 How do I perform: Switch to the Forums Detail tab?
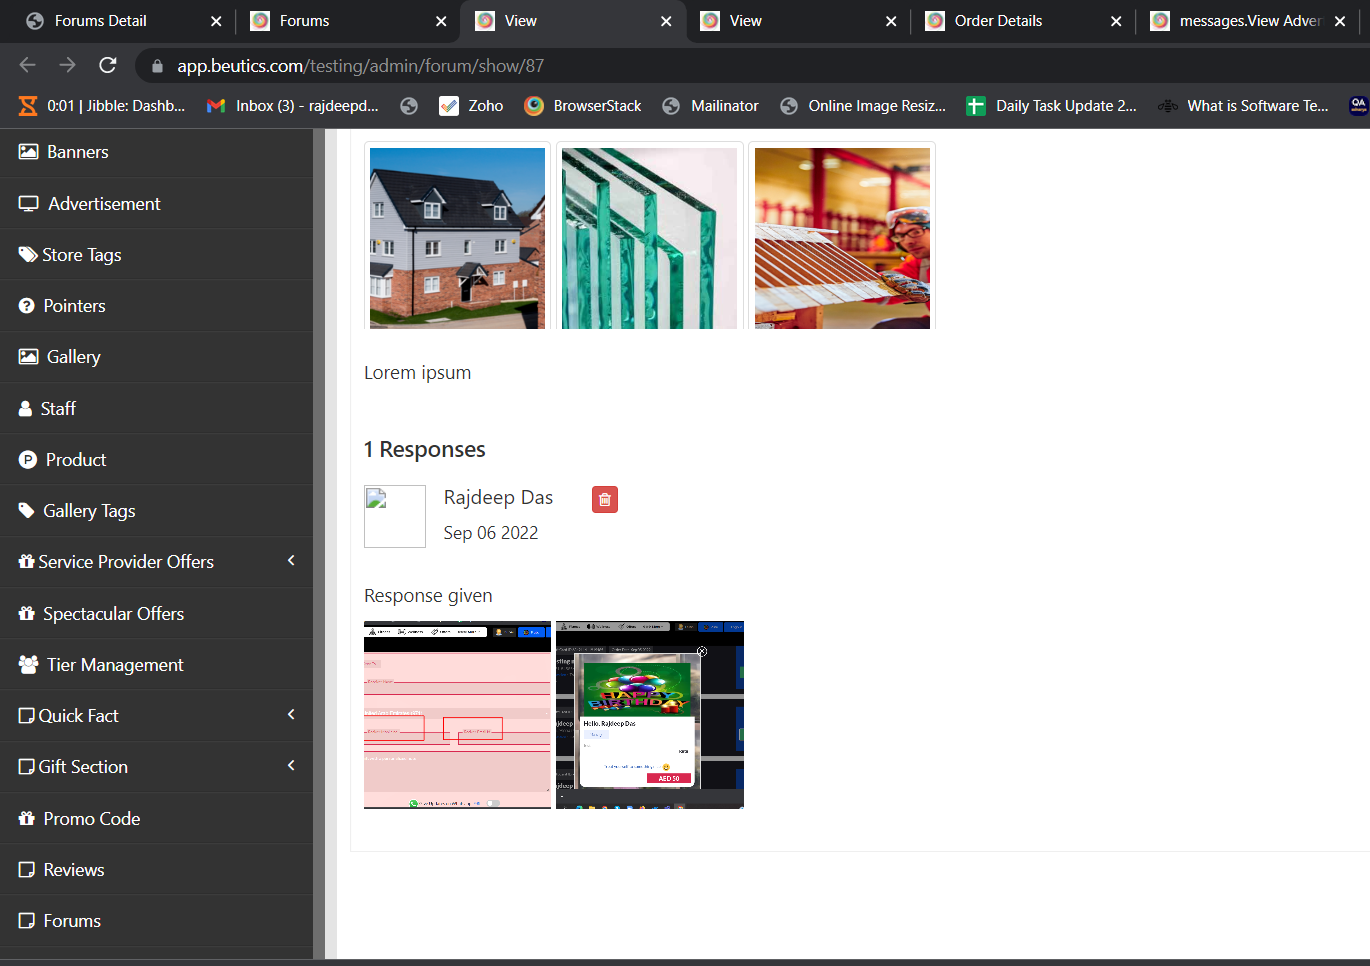[x=100, y=21]
